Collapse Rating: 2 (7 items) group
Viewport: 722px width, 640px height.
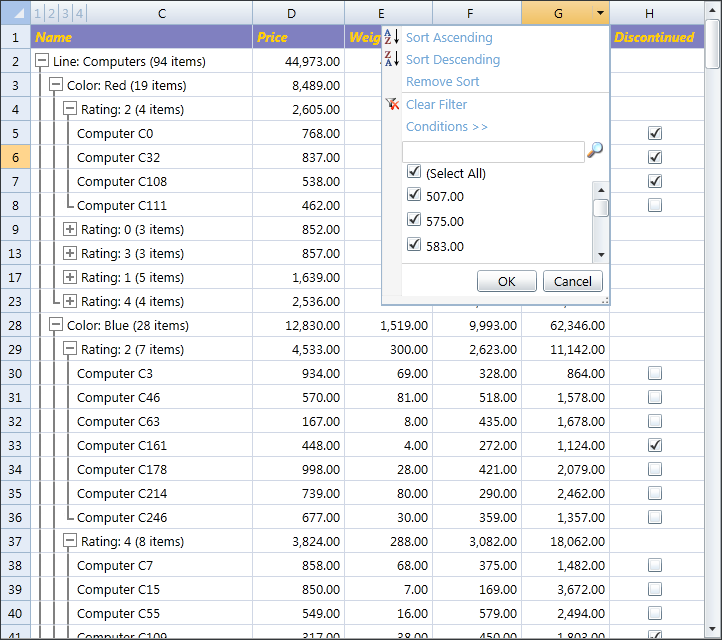(x=70, y=349)
